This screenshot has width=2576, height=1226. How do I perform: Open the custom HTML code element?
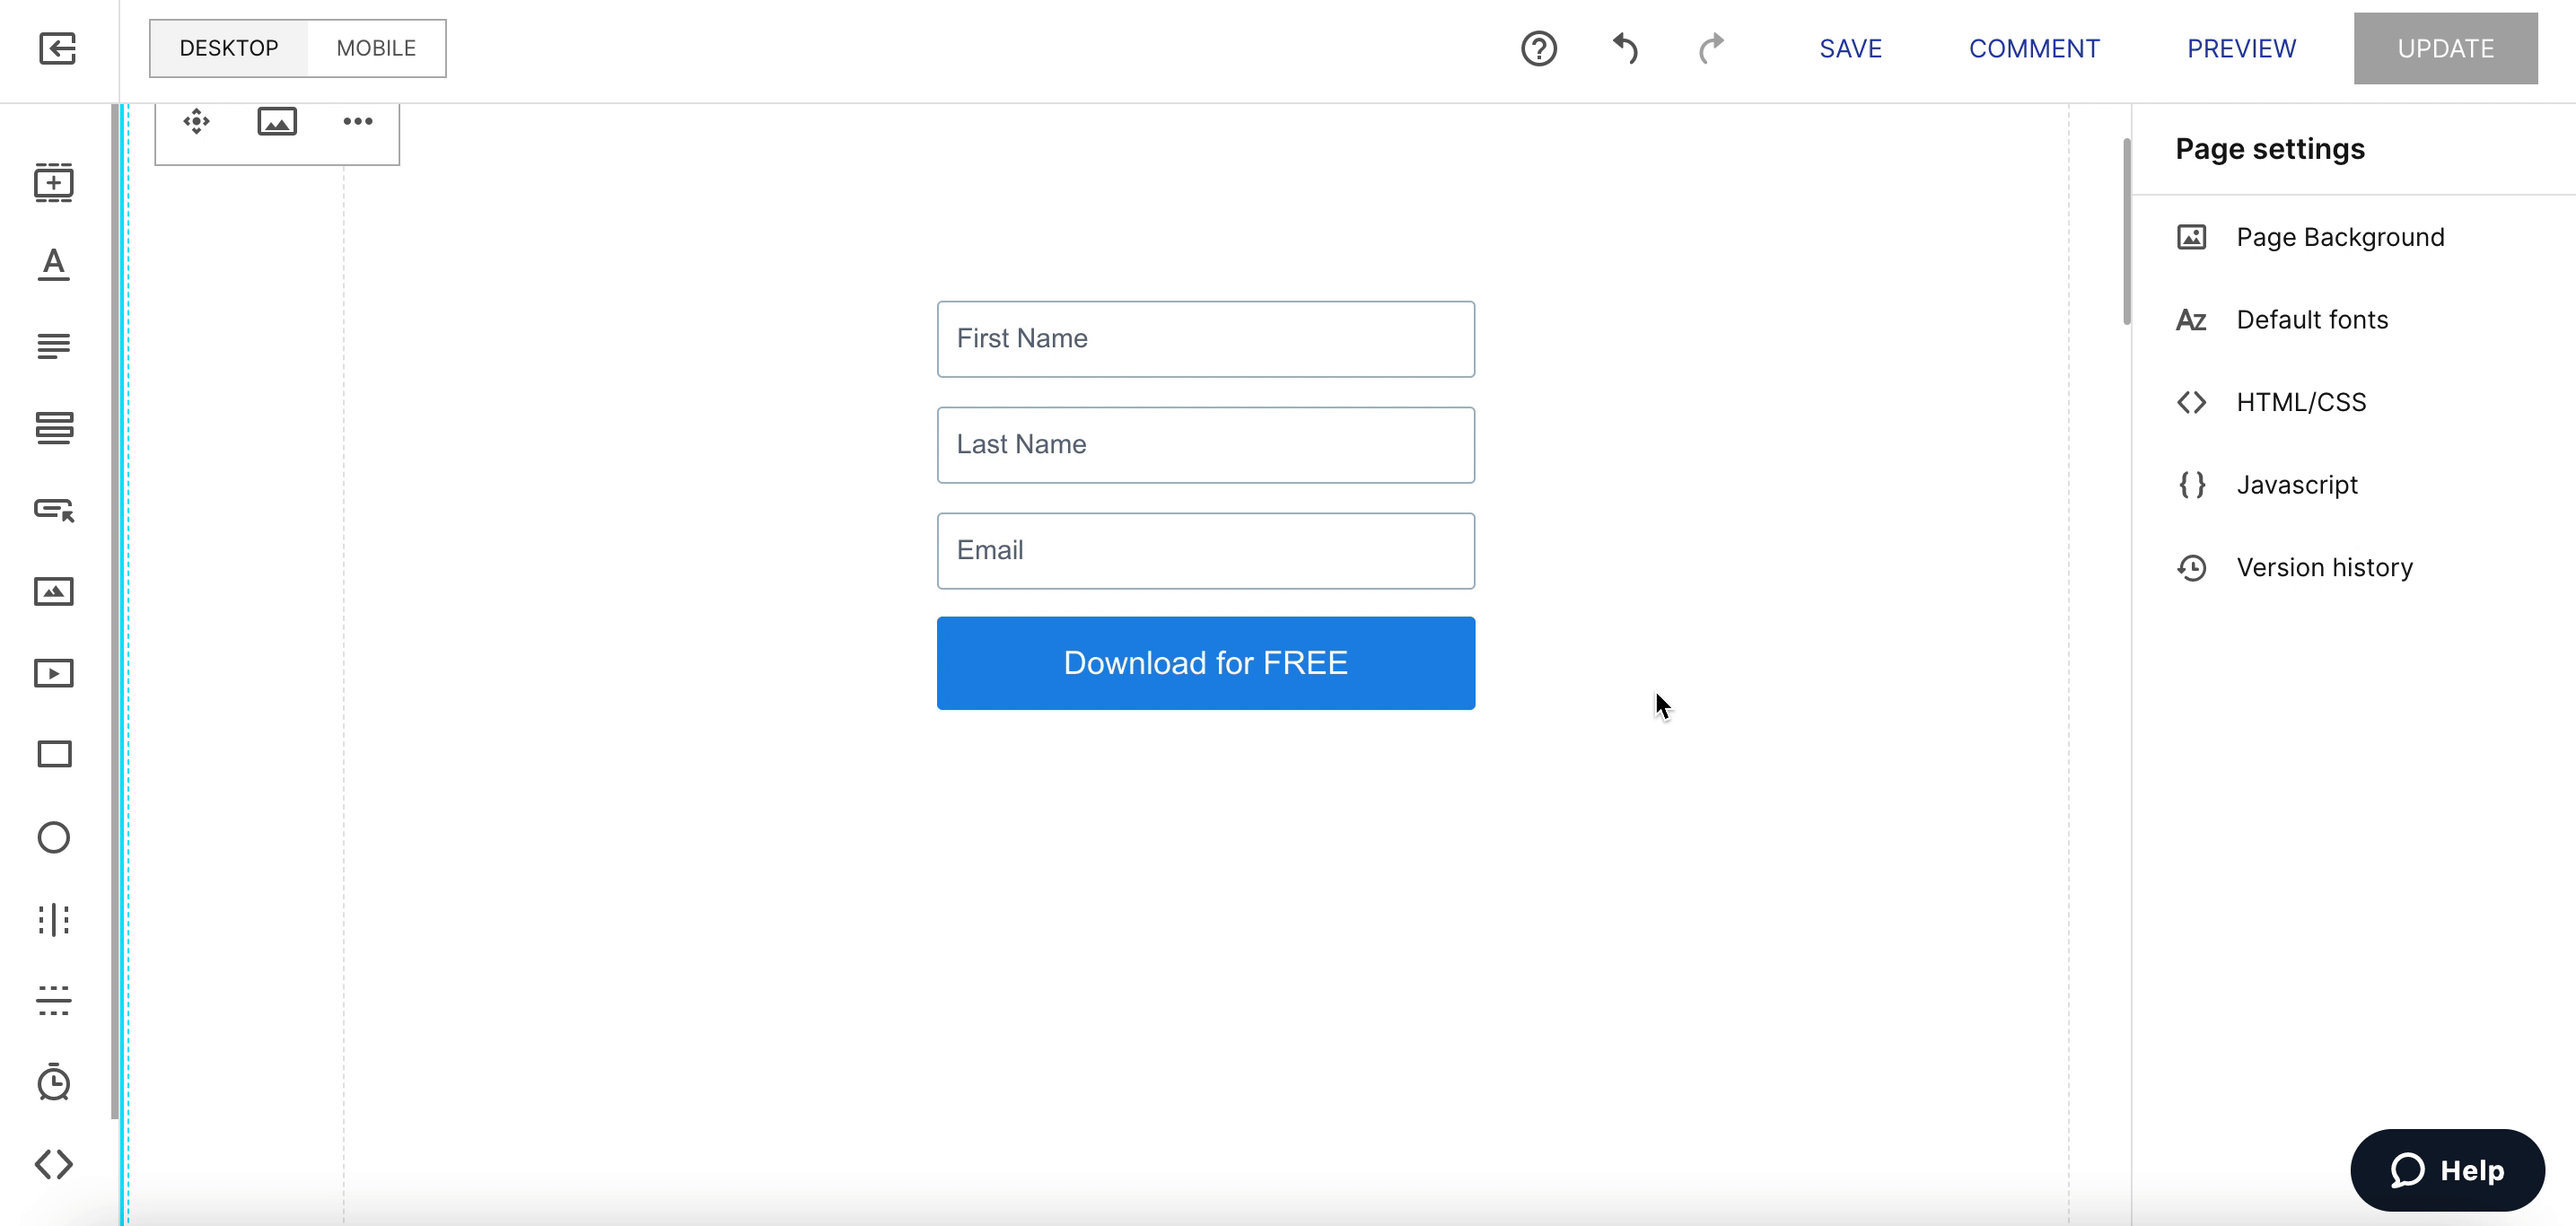point(54,1163)
